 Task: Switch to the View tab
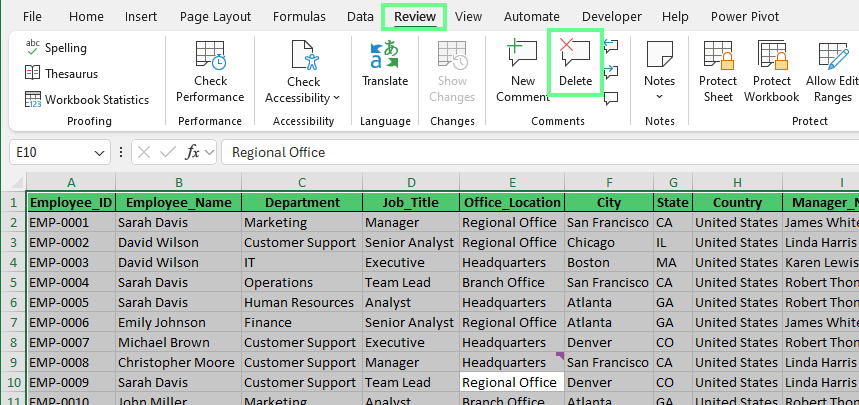tap(468, 17)
